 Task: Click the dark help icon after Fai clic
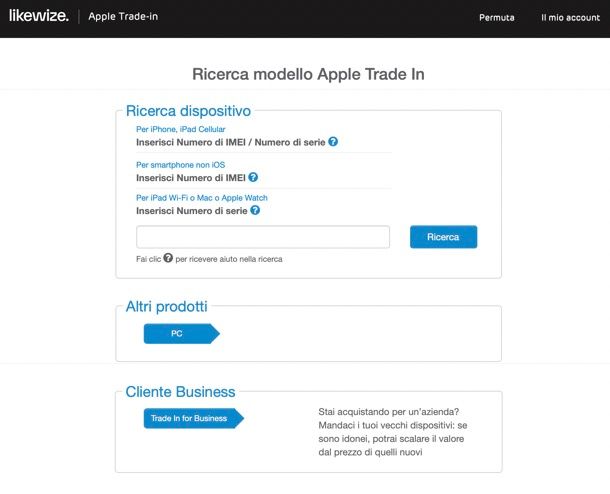[168, 258]
